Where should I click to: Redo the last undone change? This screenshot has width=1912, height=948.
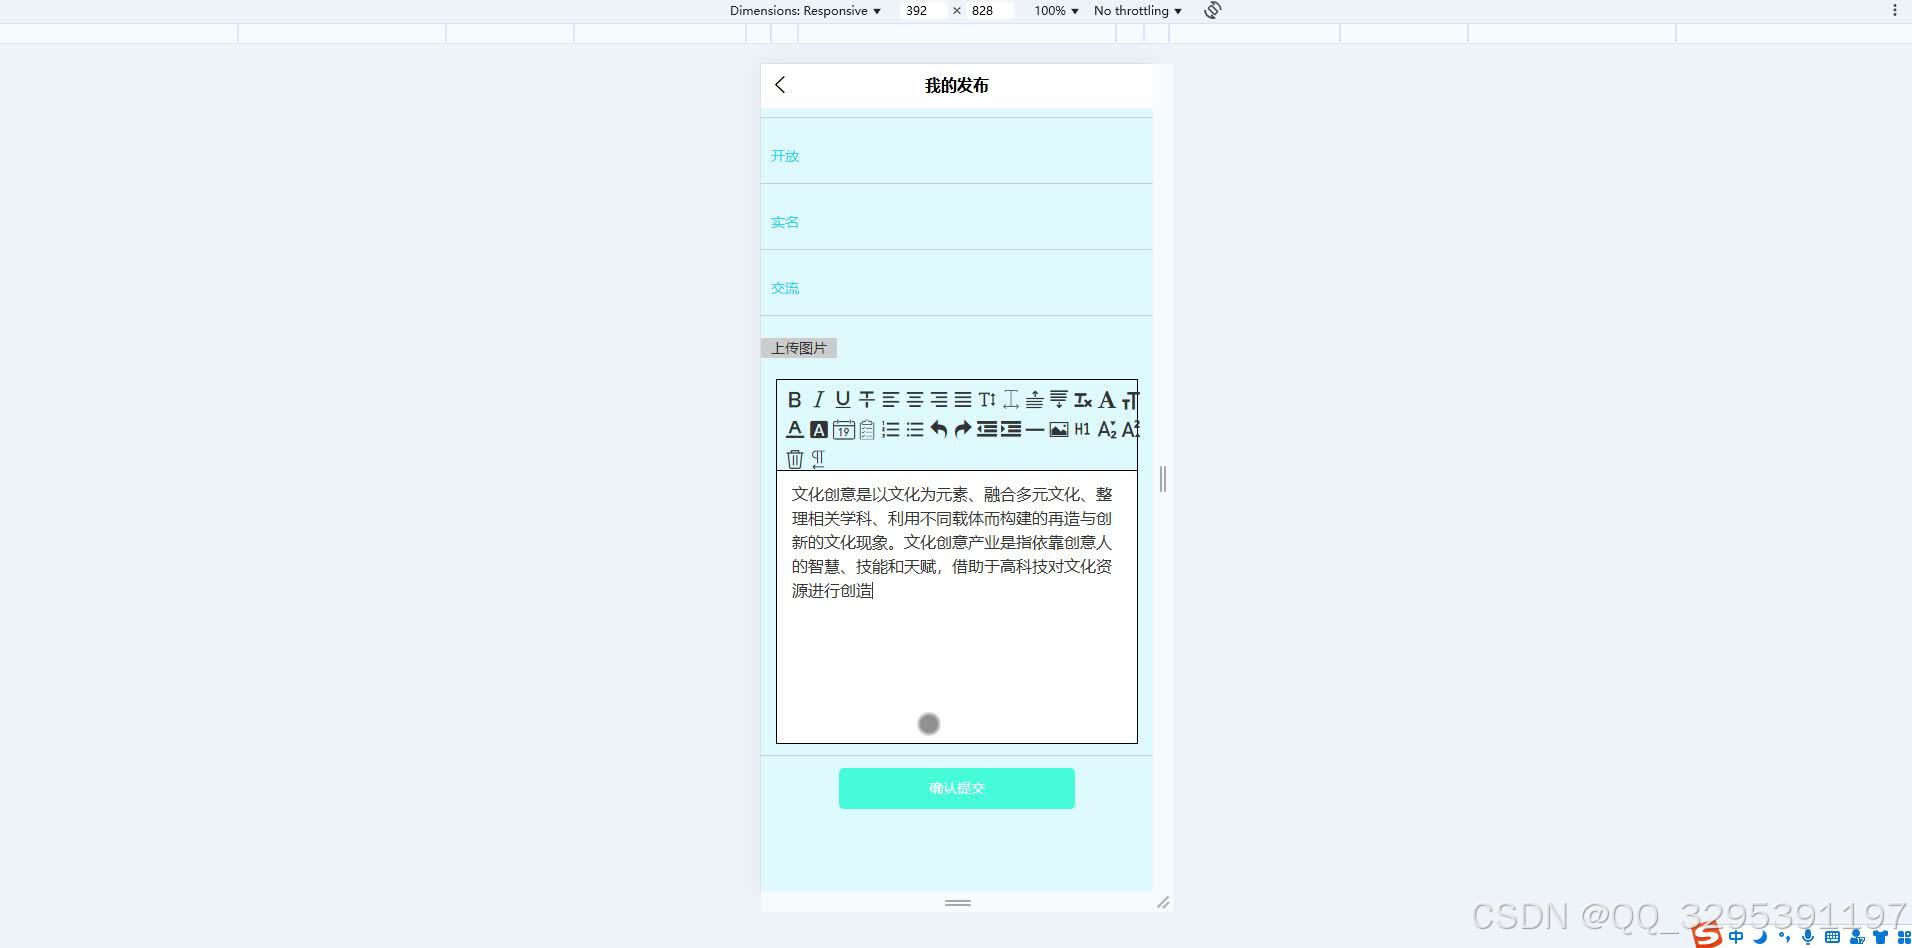(x=961, y=429)
